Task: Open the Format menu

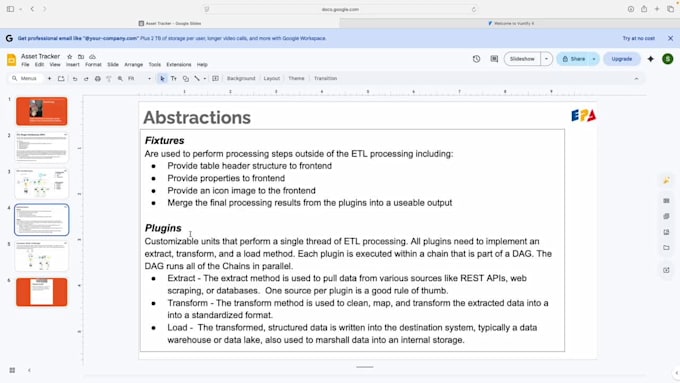Action: [93, 65]
